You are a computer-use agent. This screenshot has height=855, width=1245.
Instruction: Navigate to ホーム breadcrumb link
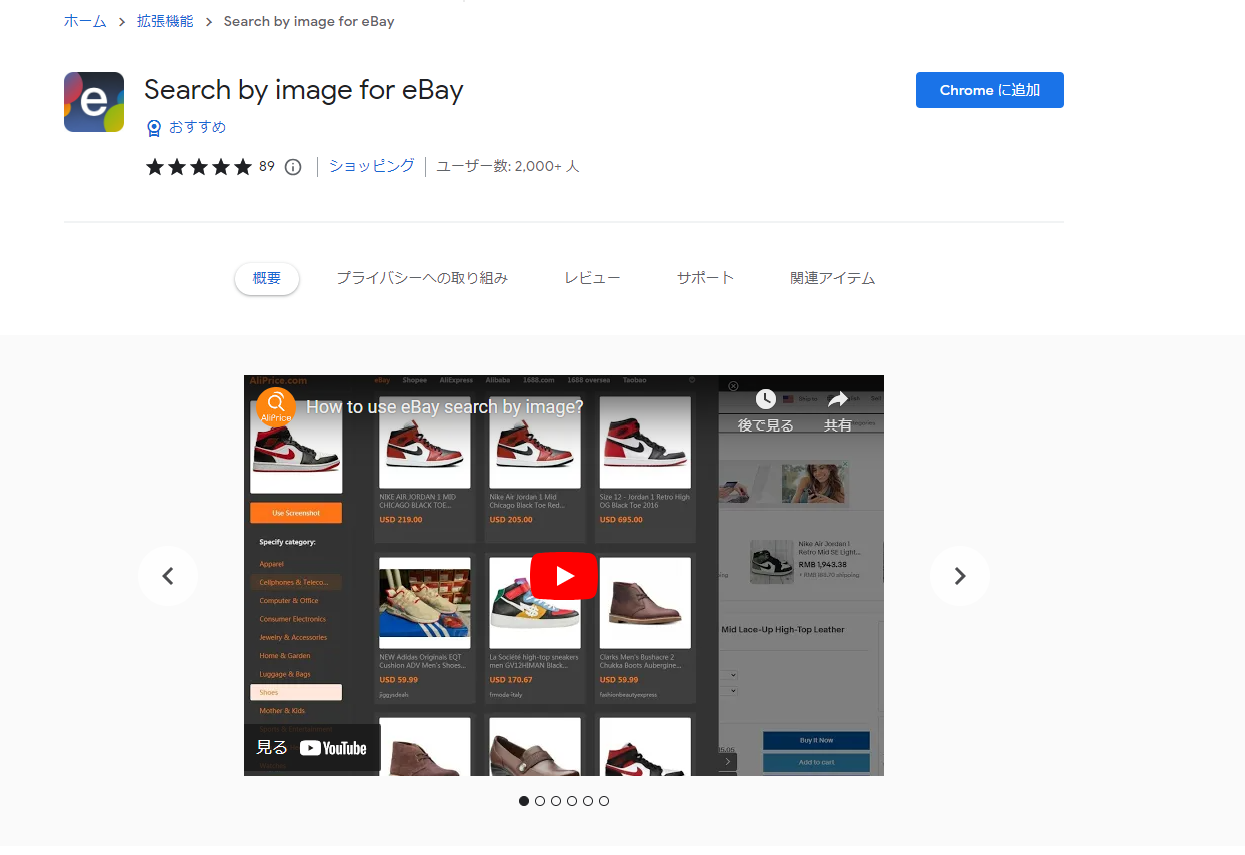[85, 21]
